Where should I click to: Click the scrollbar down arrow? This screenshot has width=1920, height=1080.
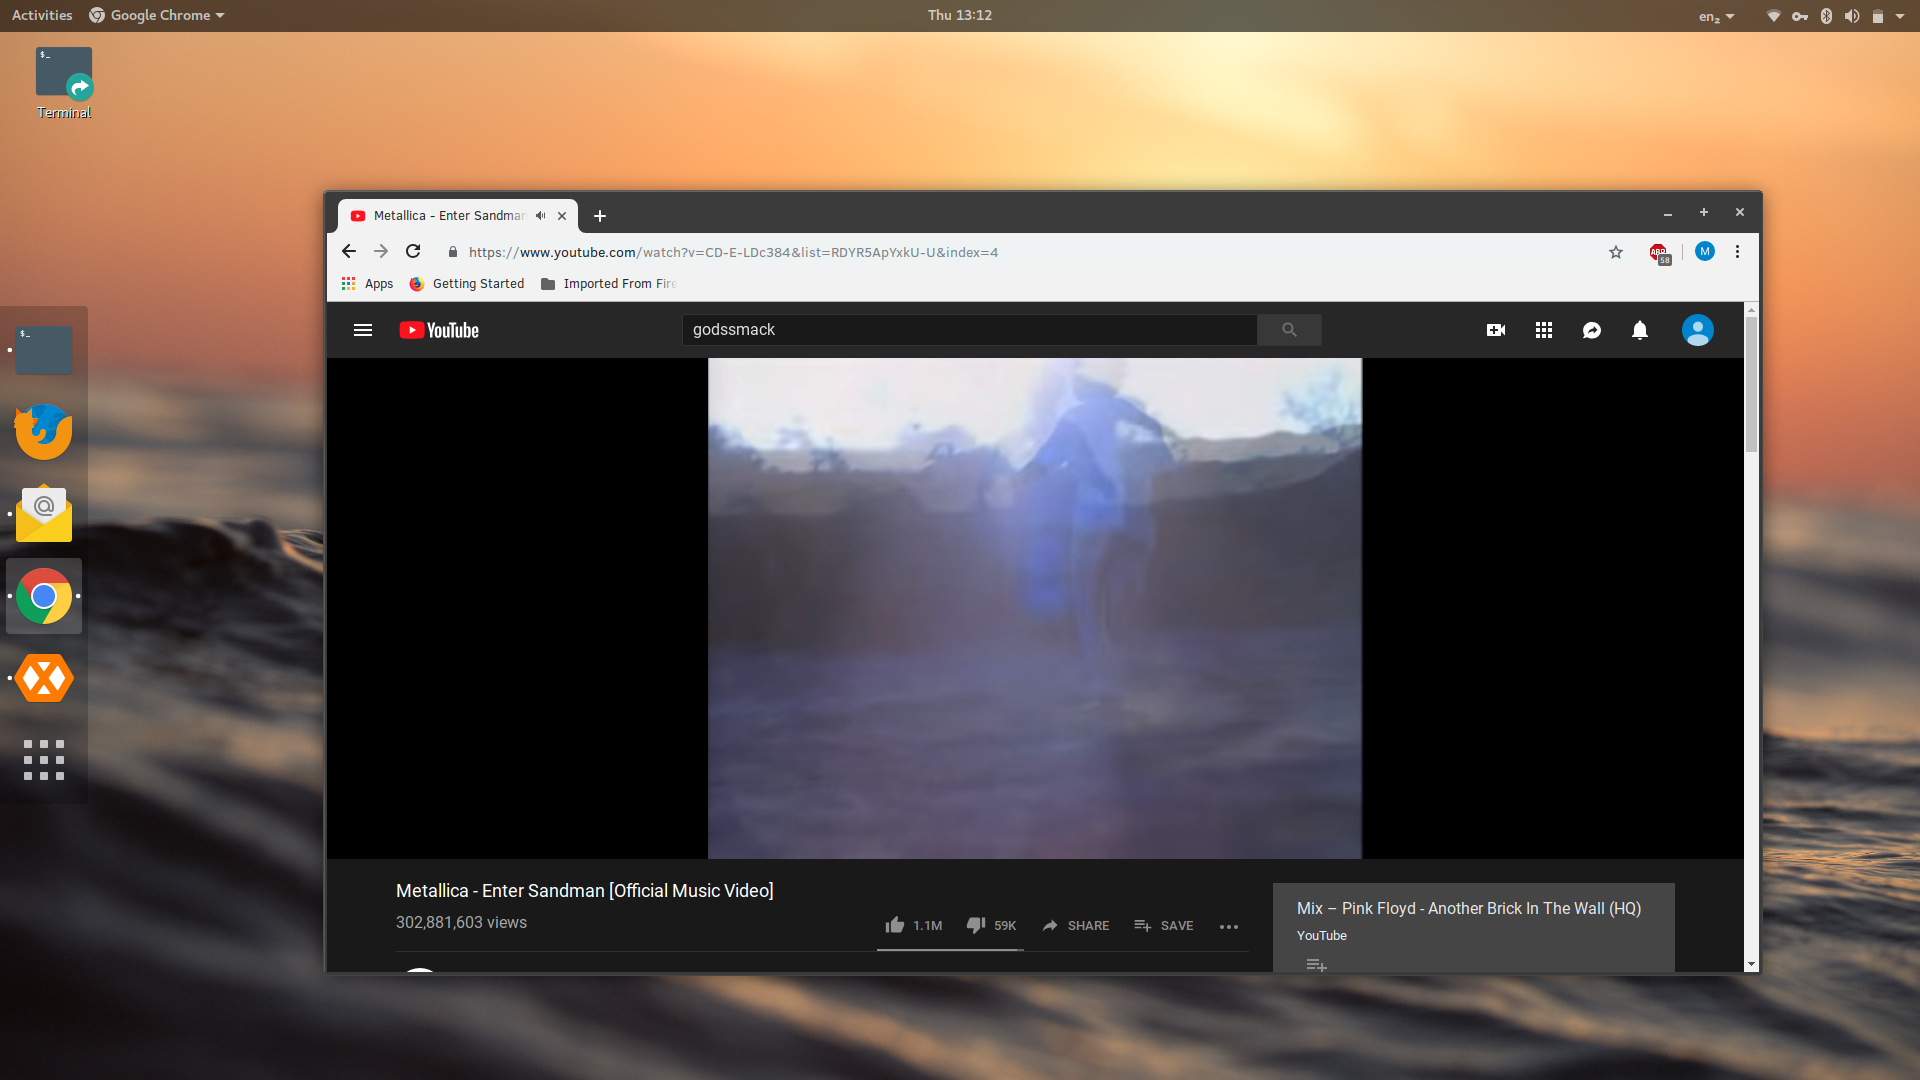pyautogui.click(x=1751, y=964)
